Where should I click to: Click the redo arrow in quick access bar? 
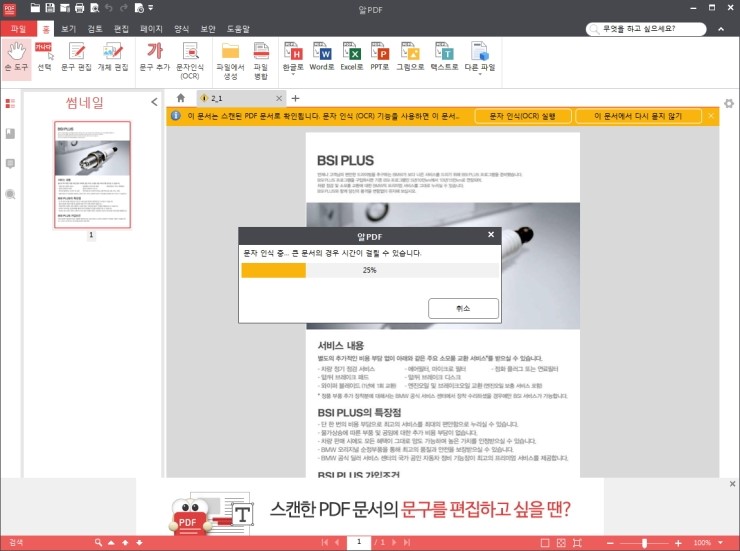124,8
